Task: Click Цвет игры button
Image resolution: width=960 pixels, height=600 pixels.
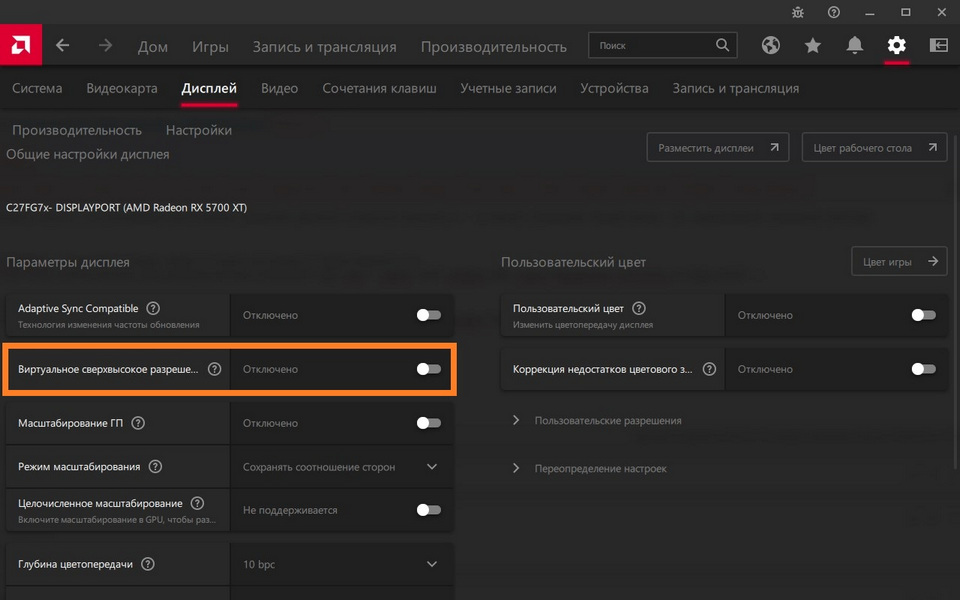Action: 899,261
